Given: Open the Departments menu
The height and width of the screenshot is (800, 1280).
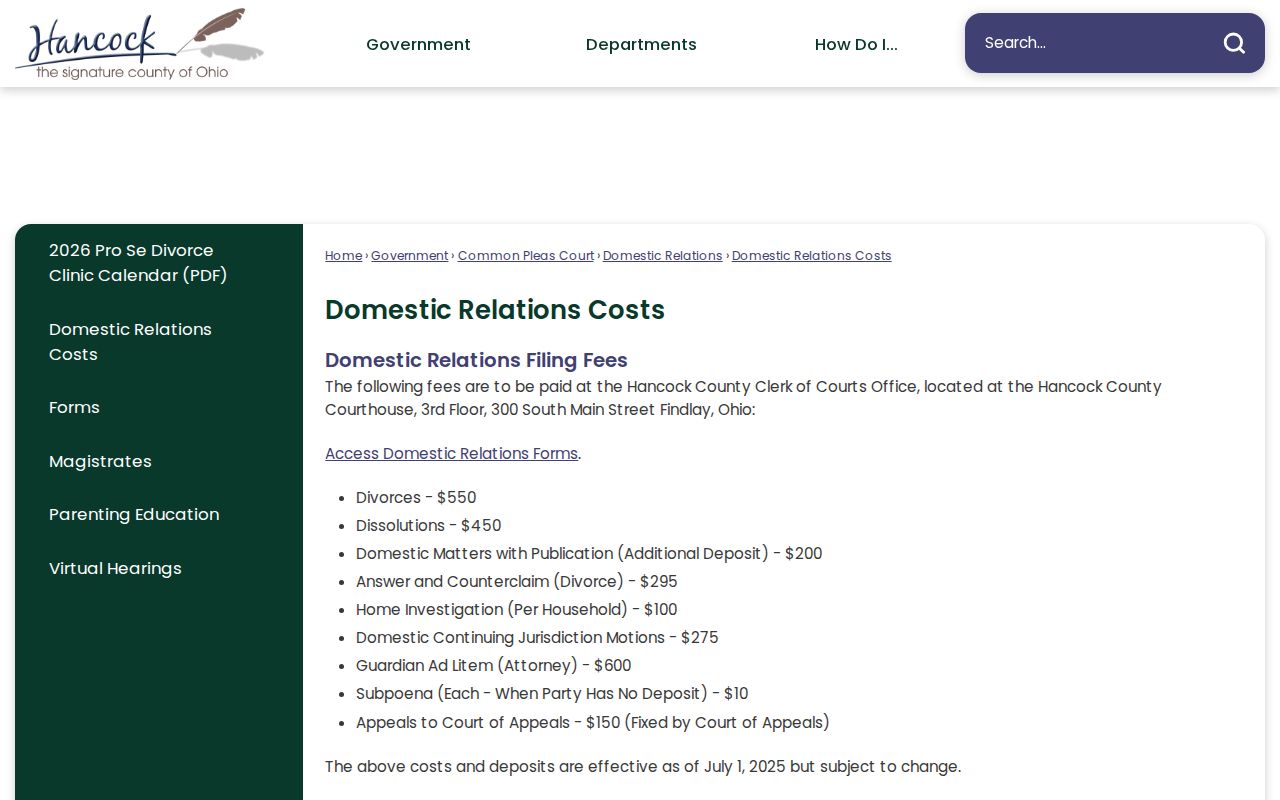Looking at the screenshot, I should click(x=641, y=44).
